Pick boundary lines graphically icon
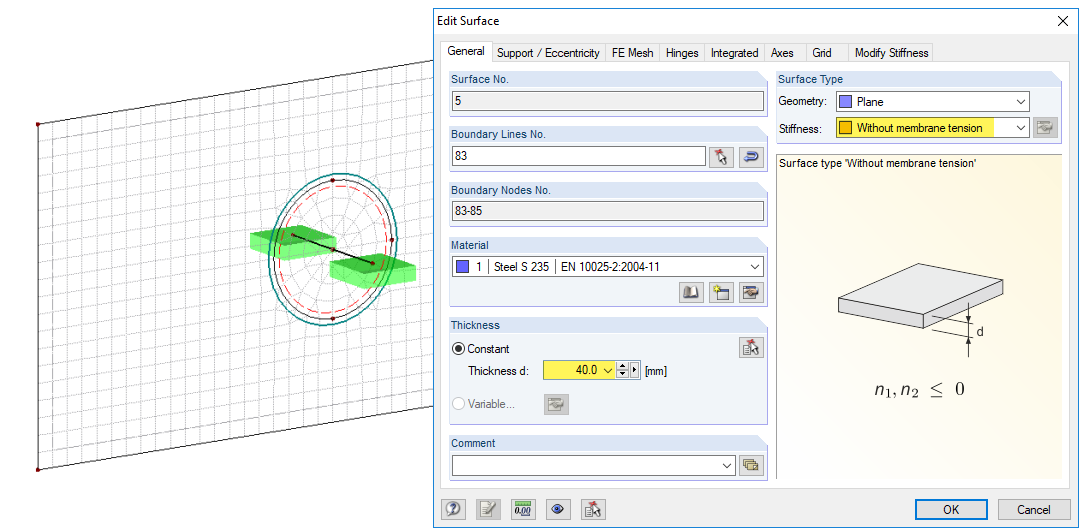The height and width of the screenshot is (528, 1079). 720,157
